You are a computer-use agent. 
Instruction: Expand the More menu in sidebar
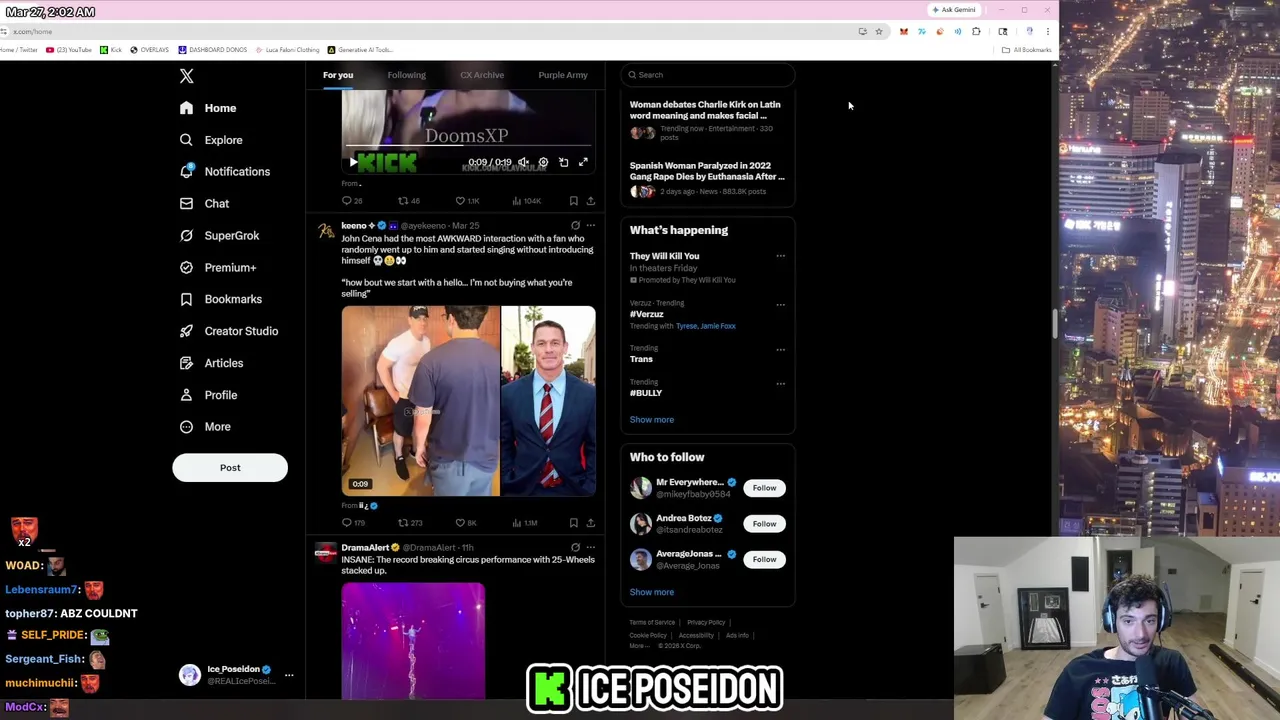tap(205, 427)
